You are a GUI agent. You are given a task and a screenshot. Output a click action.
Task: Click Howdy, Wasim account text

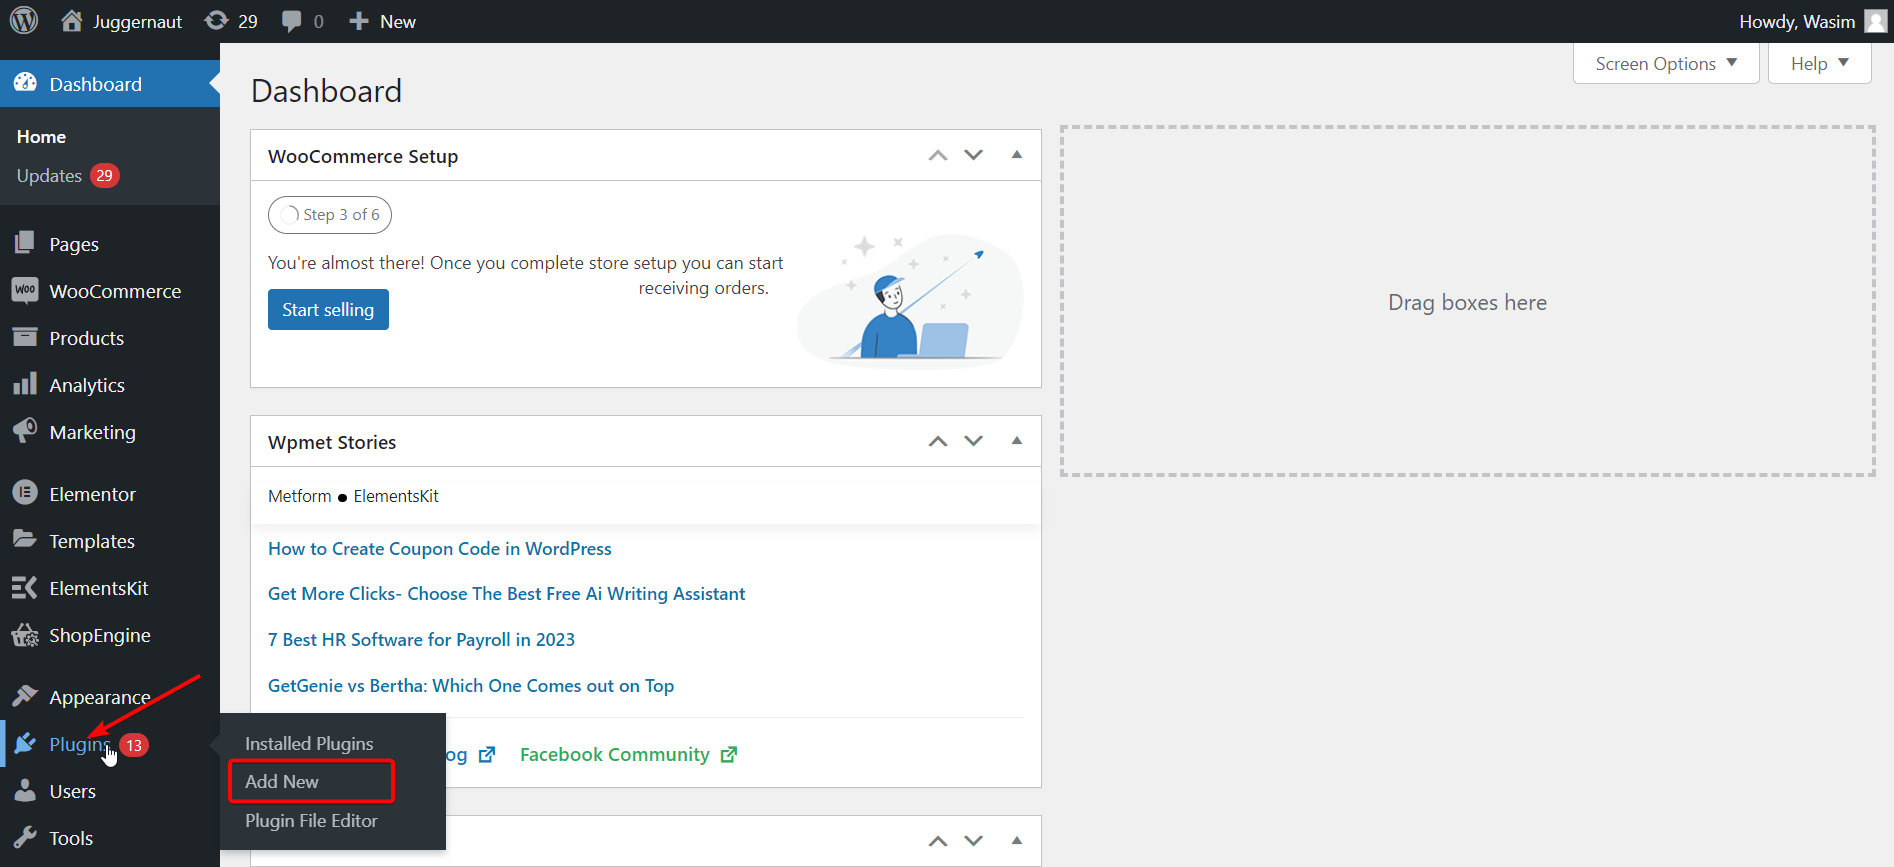(x=1797, y=21)
